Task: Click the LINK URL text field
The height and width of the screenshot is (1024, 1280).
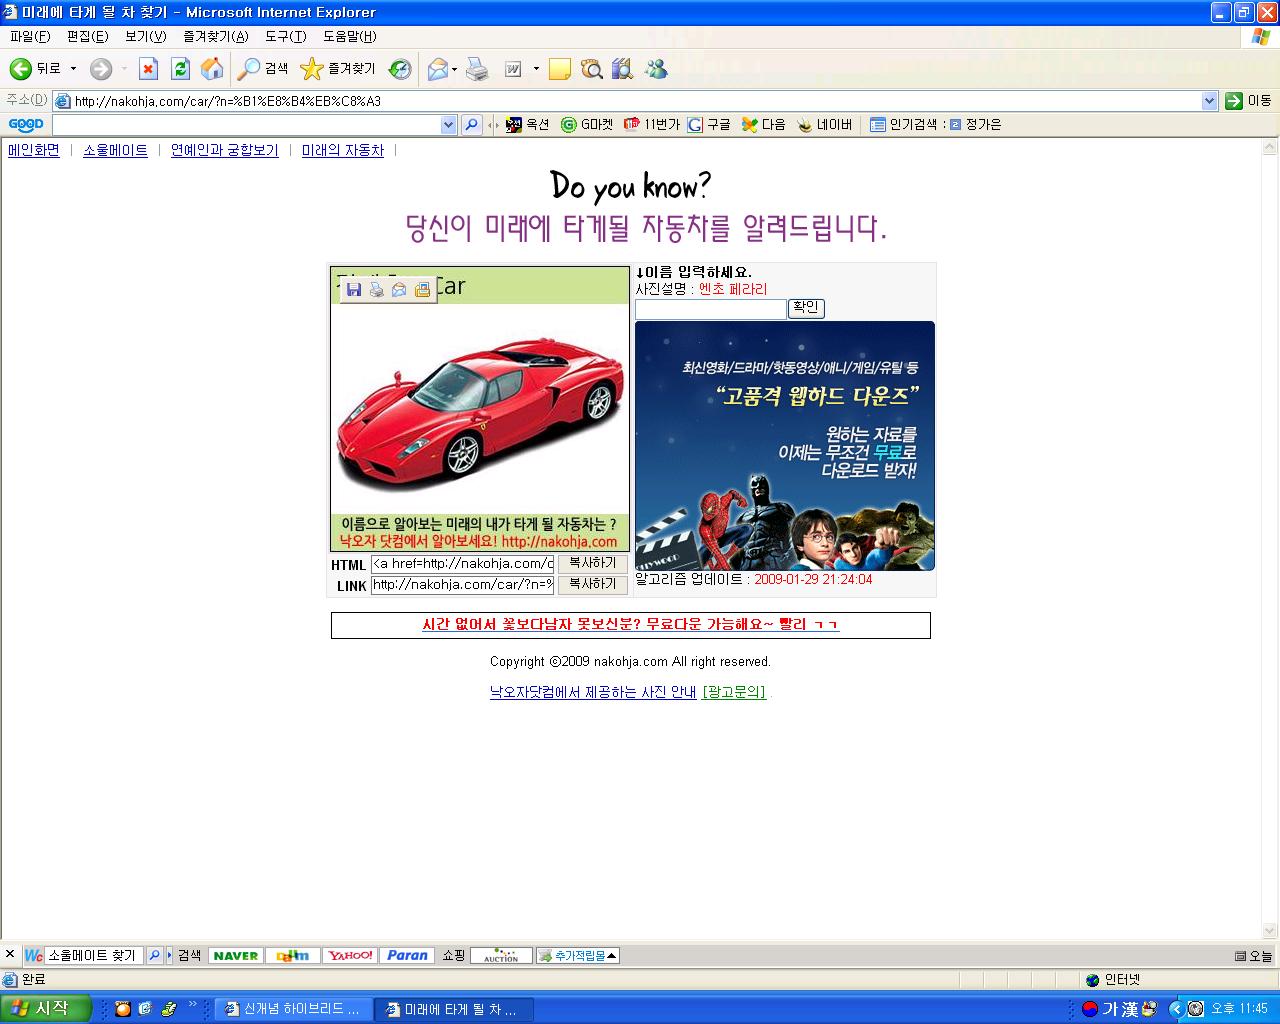Action: tap(462, 585)
